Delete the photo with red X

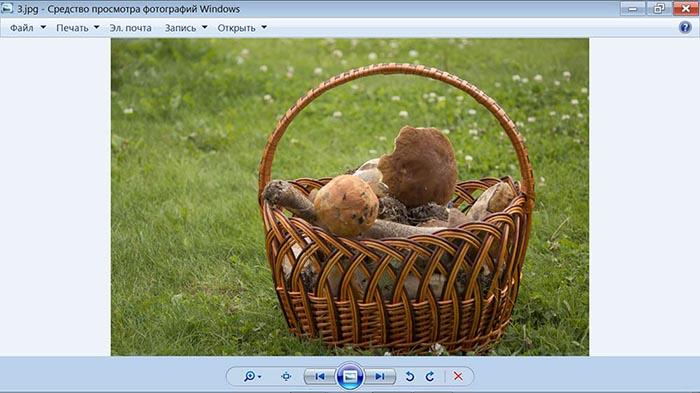458,376
